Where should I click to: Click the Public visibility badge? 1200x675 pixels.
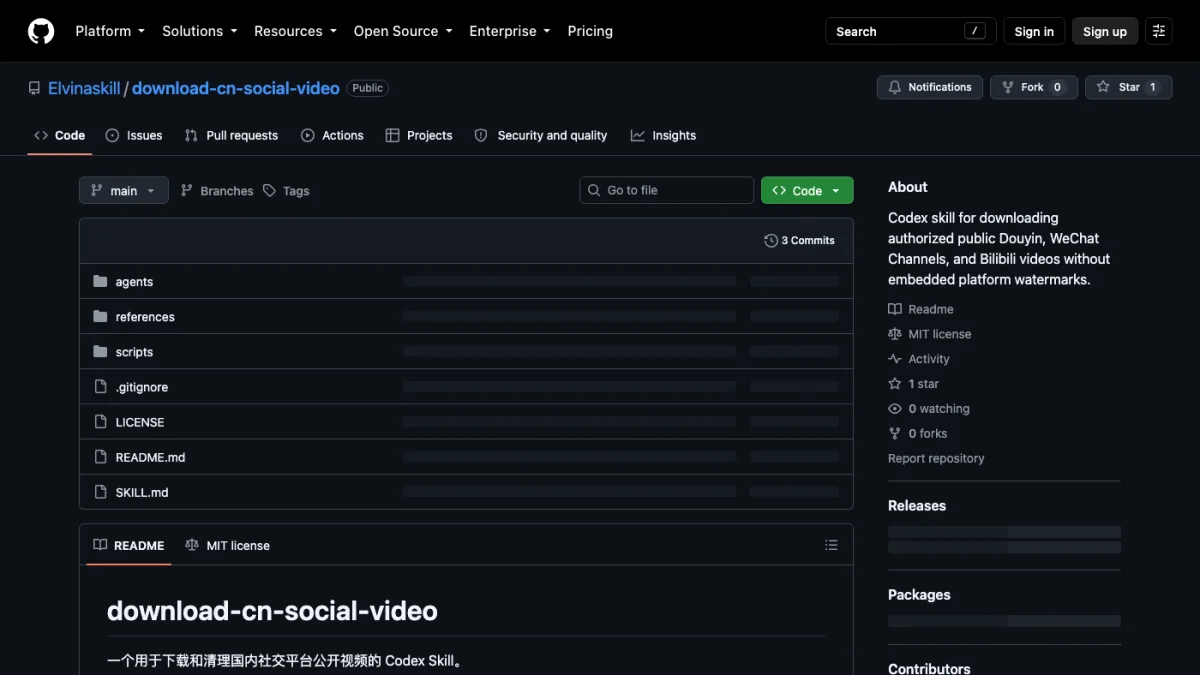(x=367, y=88)
